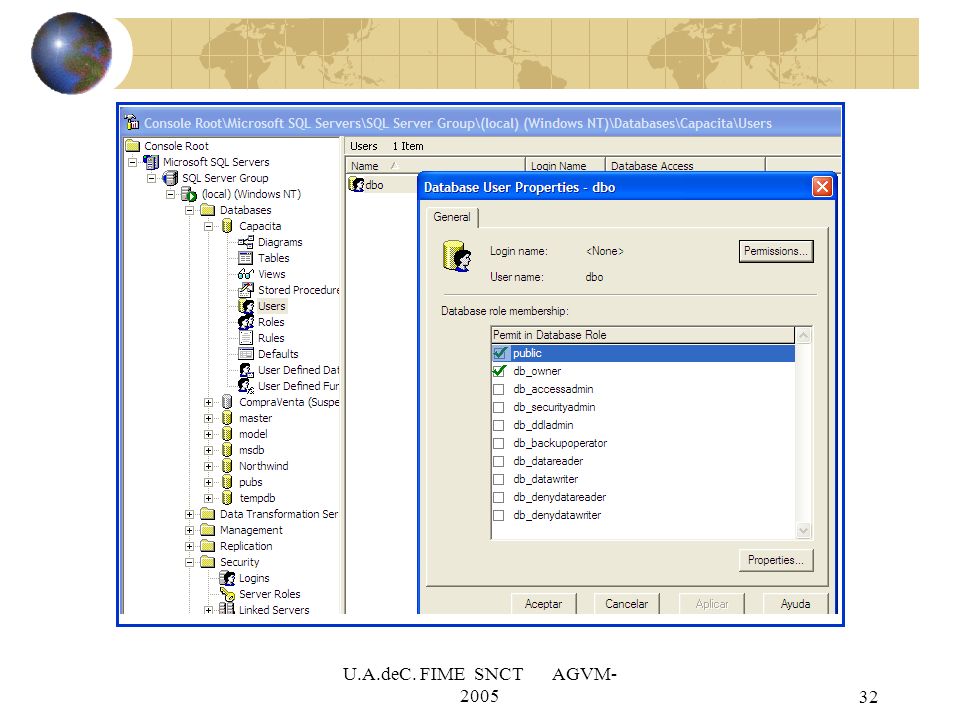Check the db_denydatareader role checkbox
Viewport: 960px width, 720px height.
pyautogui.click(x=499, y=498)
